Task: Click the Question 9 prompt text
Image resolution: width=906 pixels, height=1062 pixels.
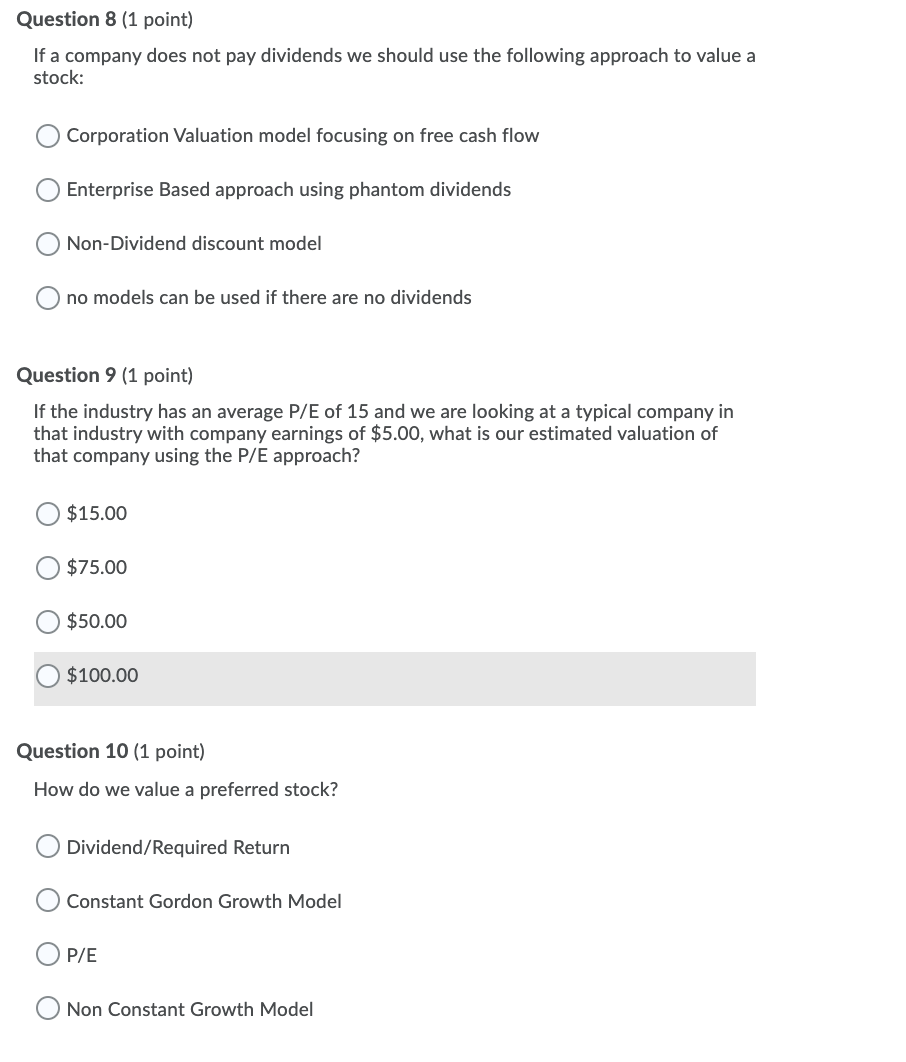Action: pyautogui.click(x=383, y=433)
